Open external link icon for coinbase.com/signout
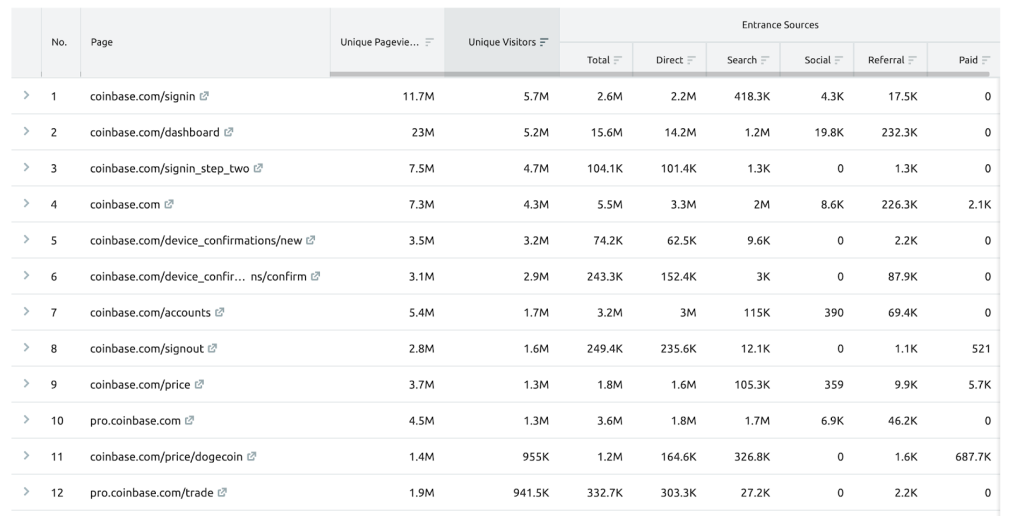 click(x=212, y=348)
